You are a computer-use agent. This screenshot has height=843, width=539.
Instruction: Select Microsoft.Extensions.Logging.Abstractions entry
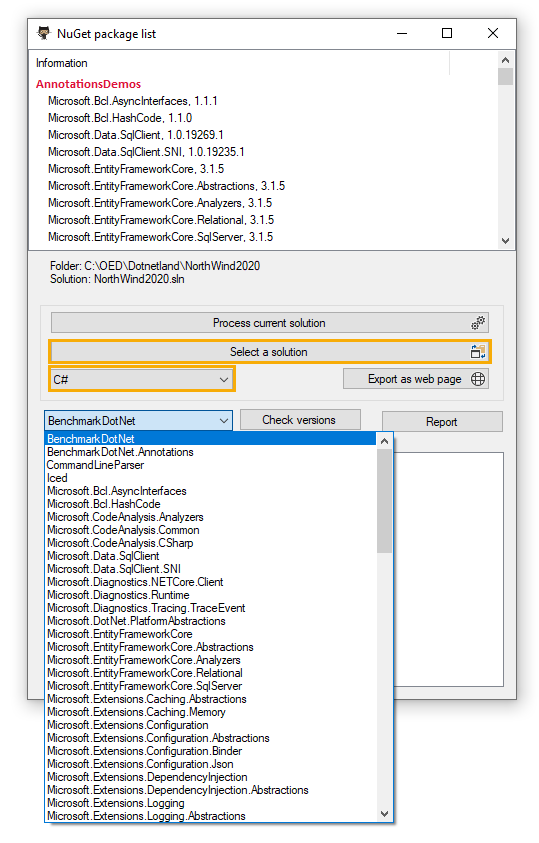coord(211,816)
